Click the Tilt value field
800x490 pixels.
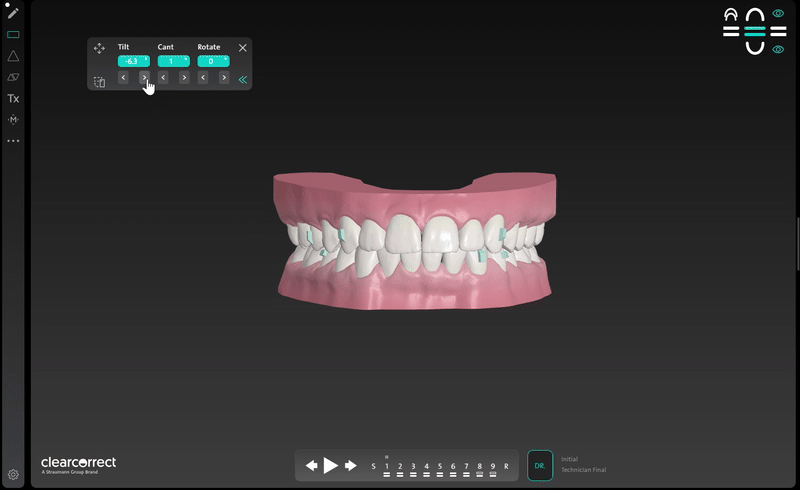[x=132, y=62]
